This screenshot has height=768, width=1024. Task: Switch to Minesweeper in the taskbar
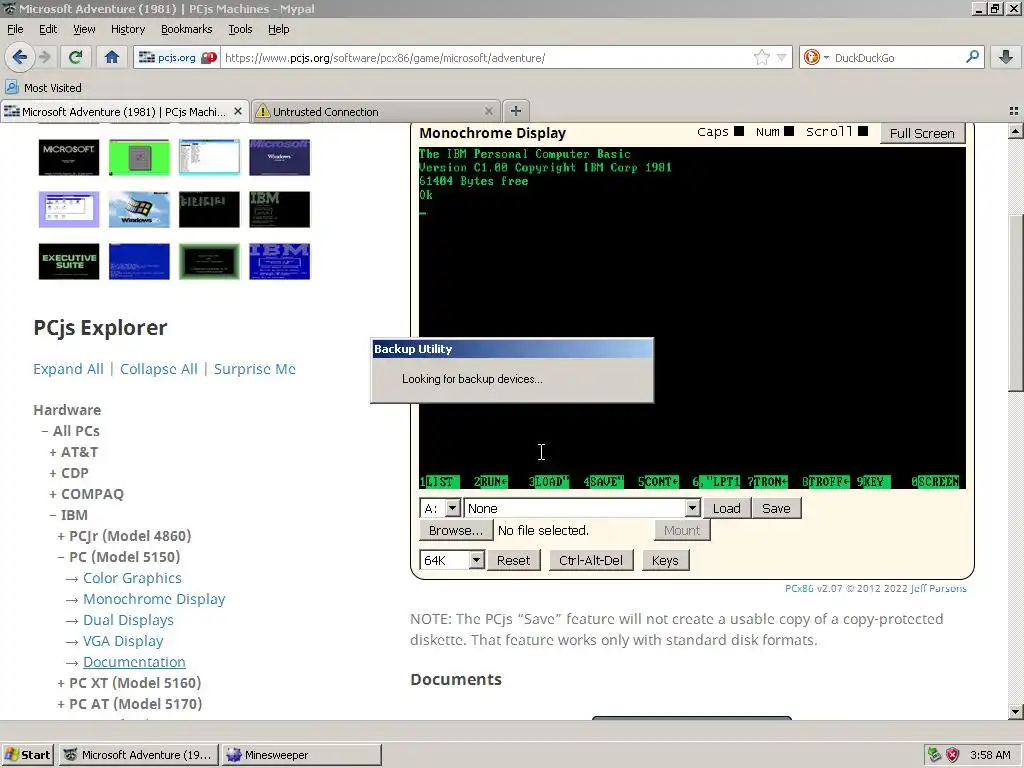point(302,755)
